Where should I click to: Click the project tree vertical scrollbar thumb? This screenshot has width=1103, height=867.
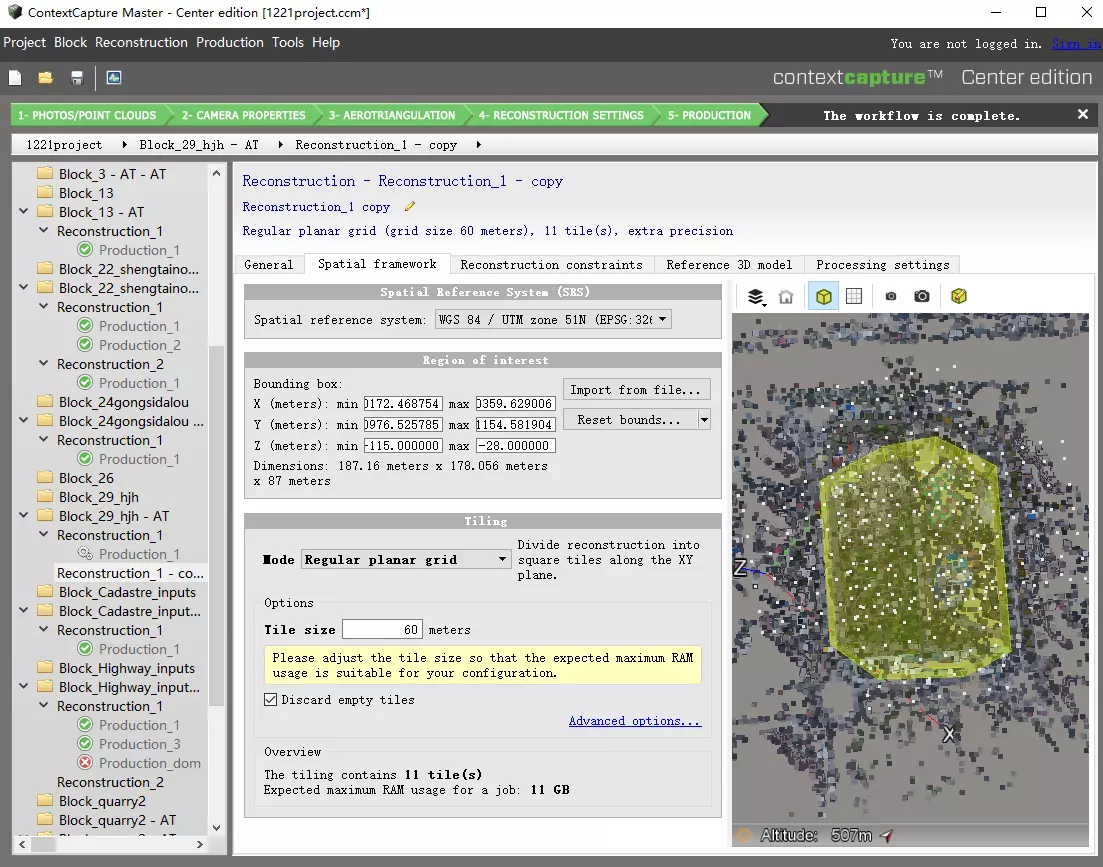(217, 524)
